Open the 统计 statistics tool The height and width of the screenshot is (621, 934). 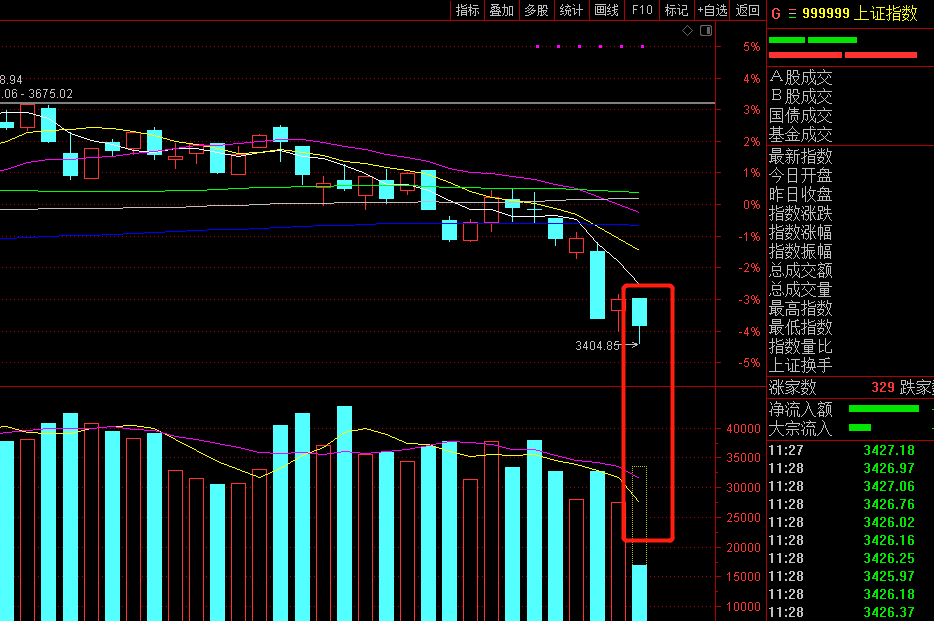[x=571, y=10]
